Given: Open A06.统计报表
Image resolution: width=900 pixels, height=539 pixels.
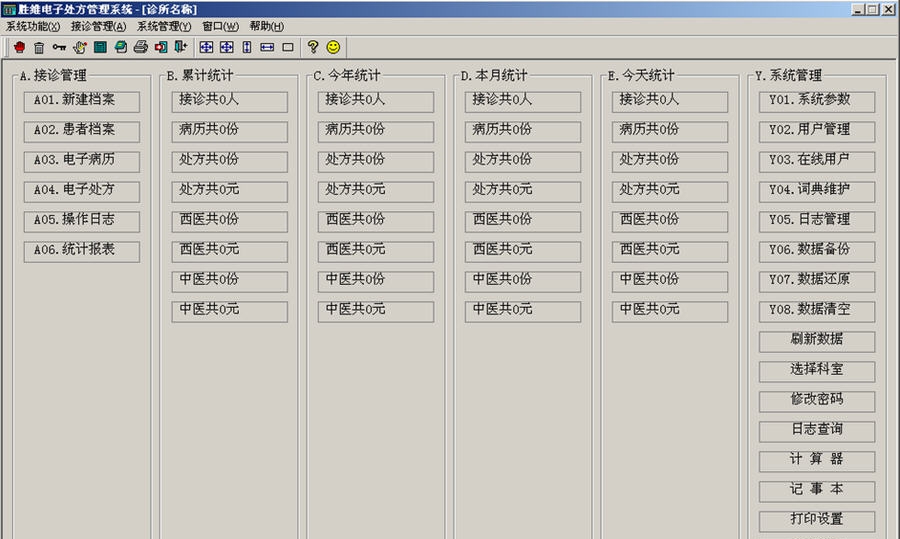Looking at the screenshot, I should coord(82,251).
